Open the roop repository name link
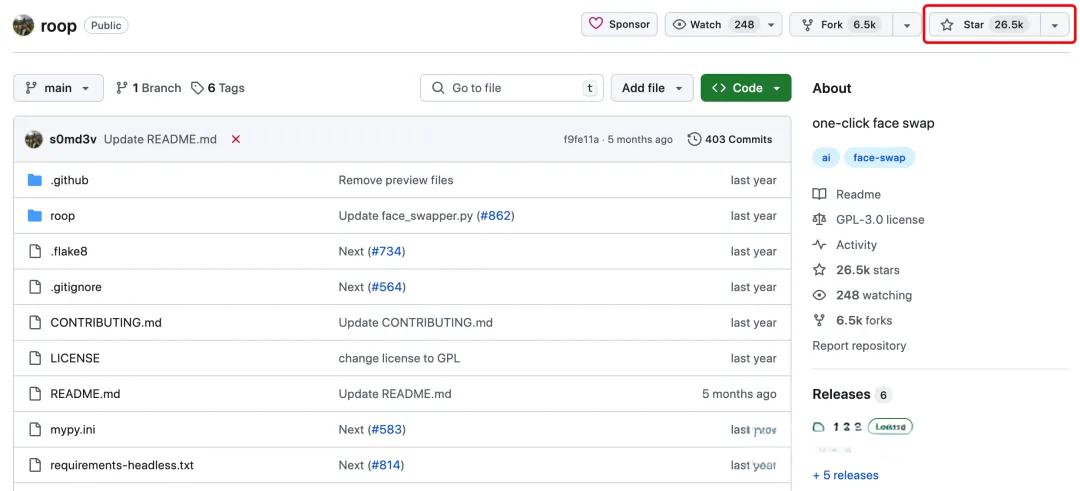The width and height of the screenshot is (1080, 491). point(59,26)
